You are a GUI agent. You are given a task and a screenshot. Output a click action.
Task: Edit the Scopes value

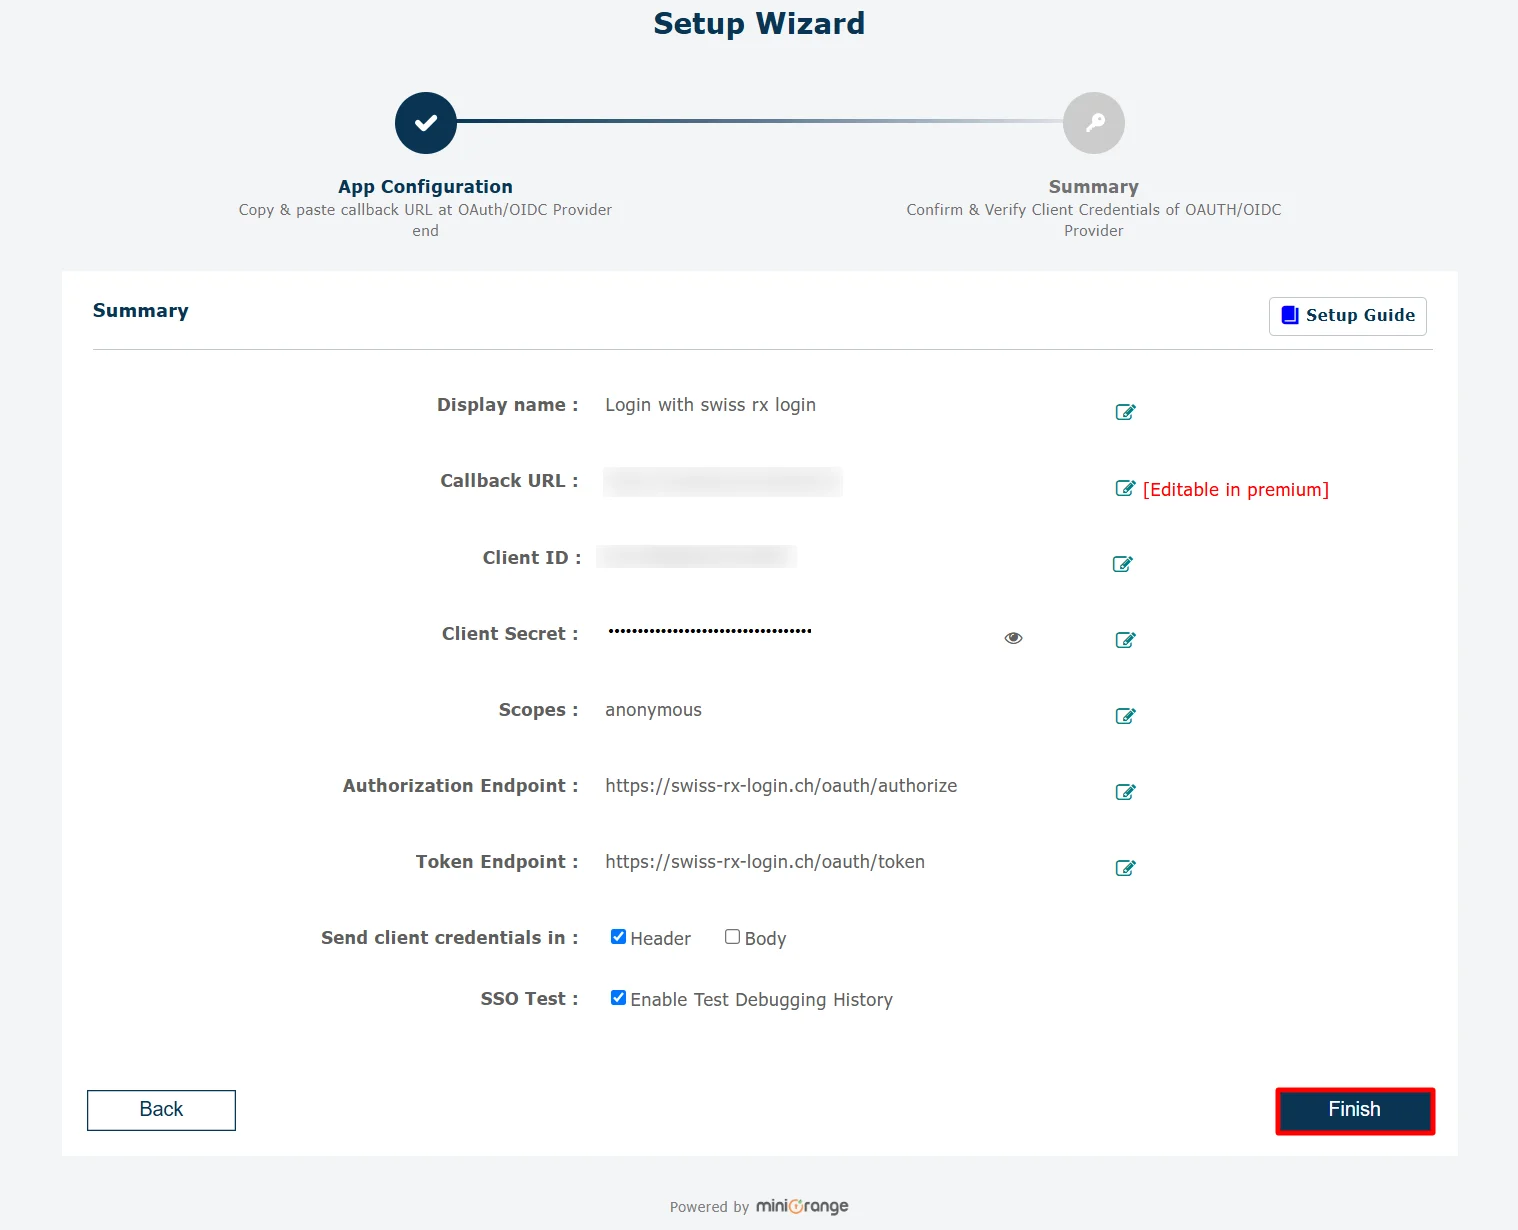1125,716
